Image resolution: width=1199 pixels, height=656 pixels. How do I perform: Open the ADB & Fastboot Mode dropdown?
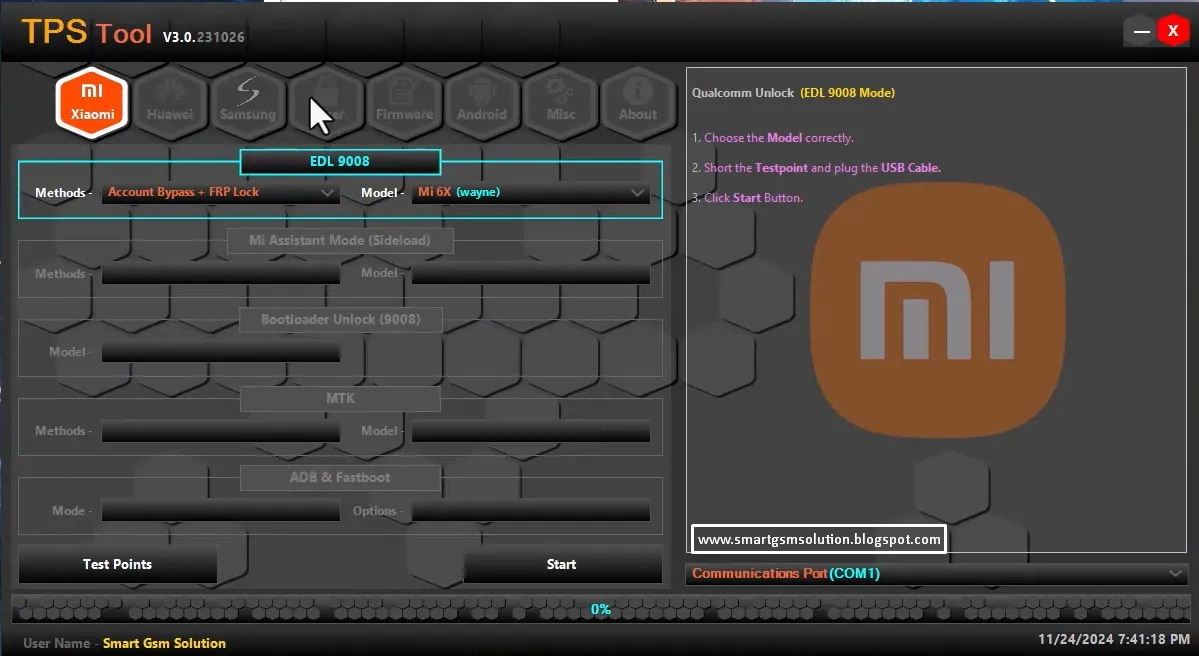[x=220, y=511]
